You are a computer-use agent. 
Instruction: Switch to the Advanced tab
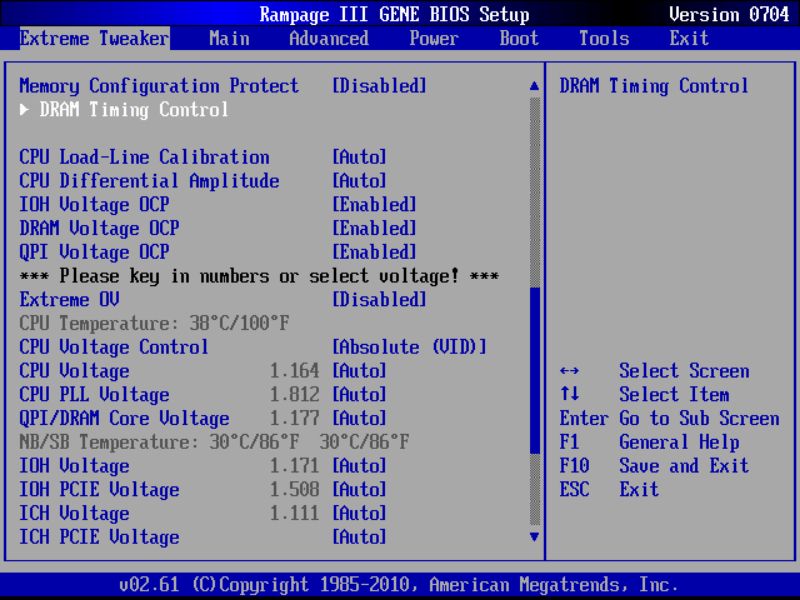tap(329, 38)
